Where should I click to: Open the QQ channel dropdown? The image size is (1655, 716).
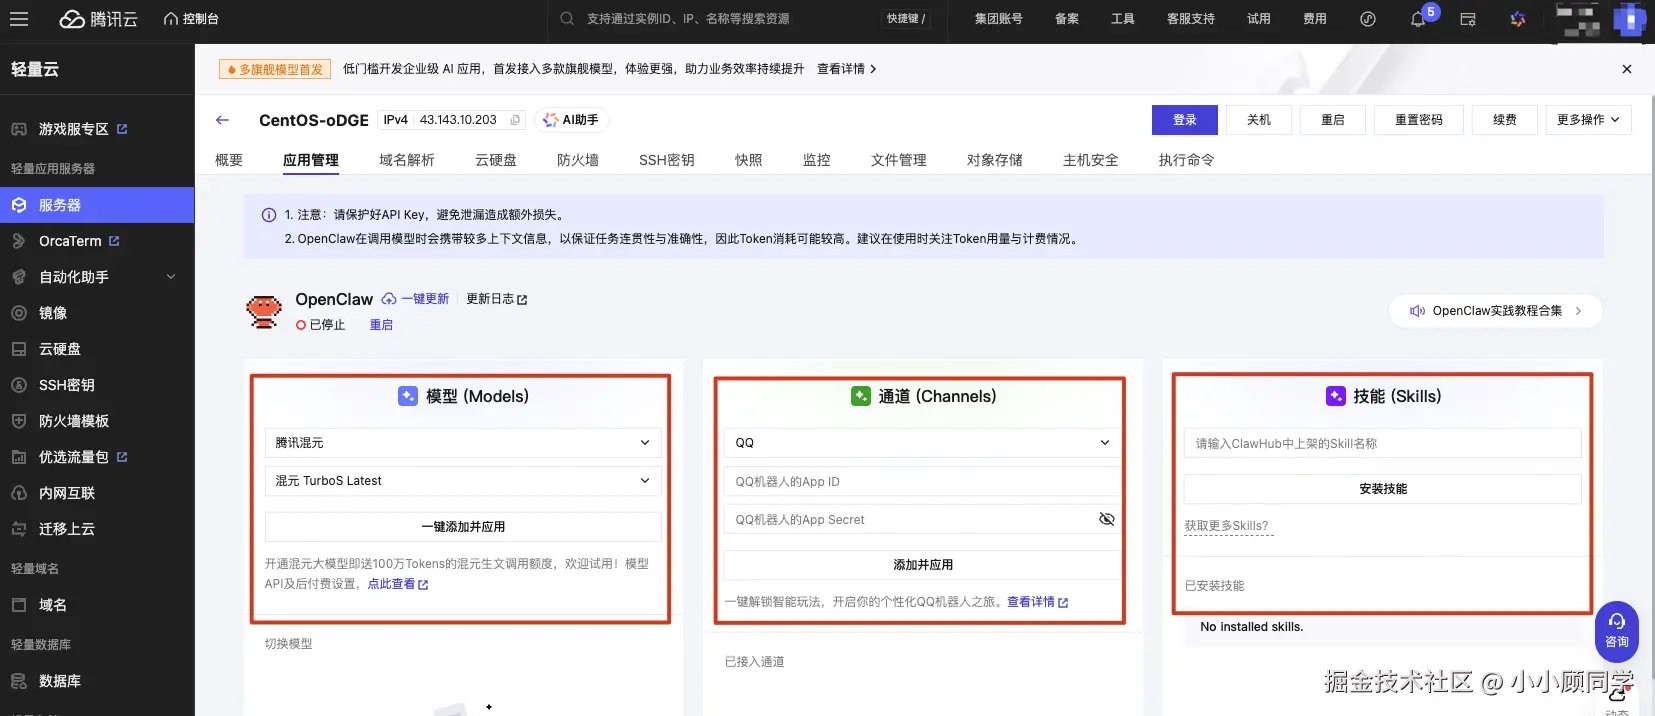pyautogui.click(x=923, y=443)
